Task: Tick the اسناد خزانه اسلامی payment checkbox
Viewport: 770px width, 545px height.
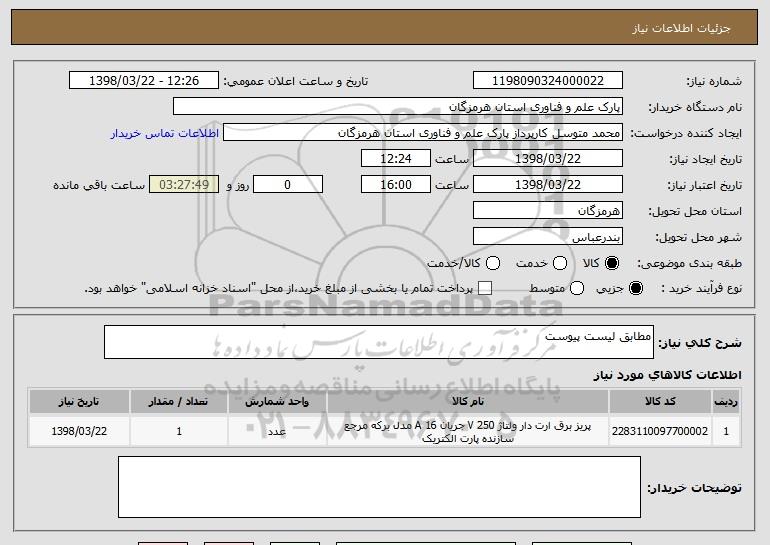Action: coord(485,288)
